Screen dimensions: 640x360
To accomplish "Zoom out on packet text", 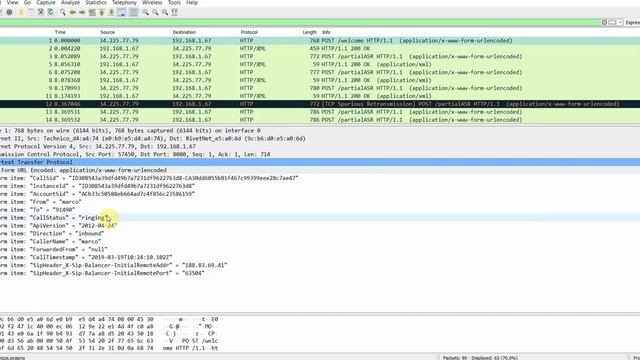I will [x=155, y=12].
